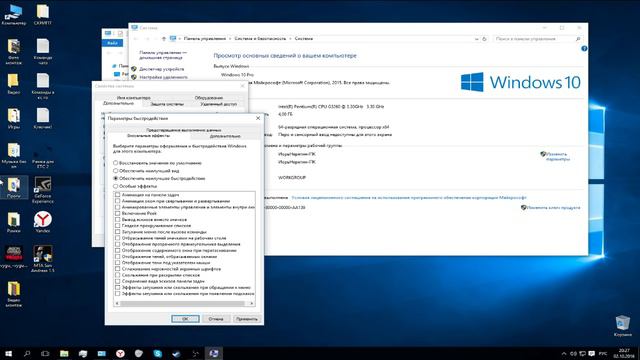Click the active System window taskbar icon
The width and height of the screenshot is (640, 360).
(214, 353)
